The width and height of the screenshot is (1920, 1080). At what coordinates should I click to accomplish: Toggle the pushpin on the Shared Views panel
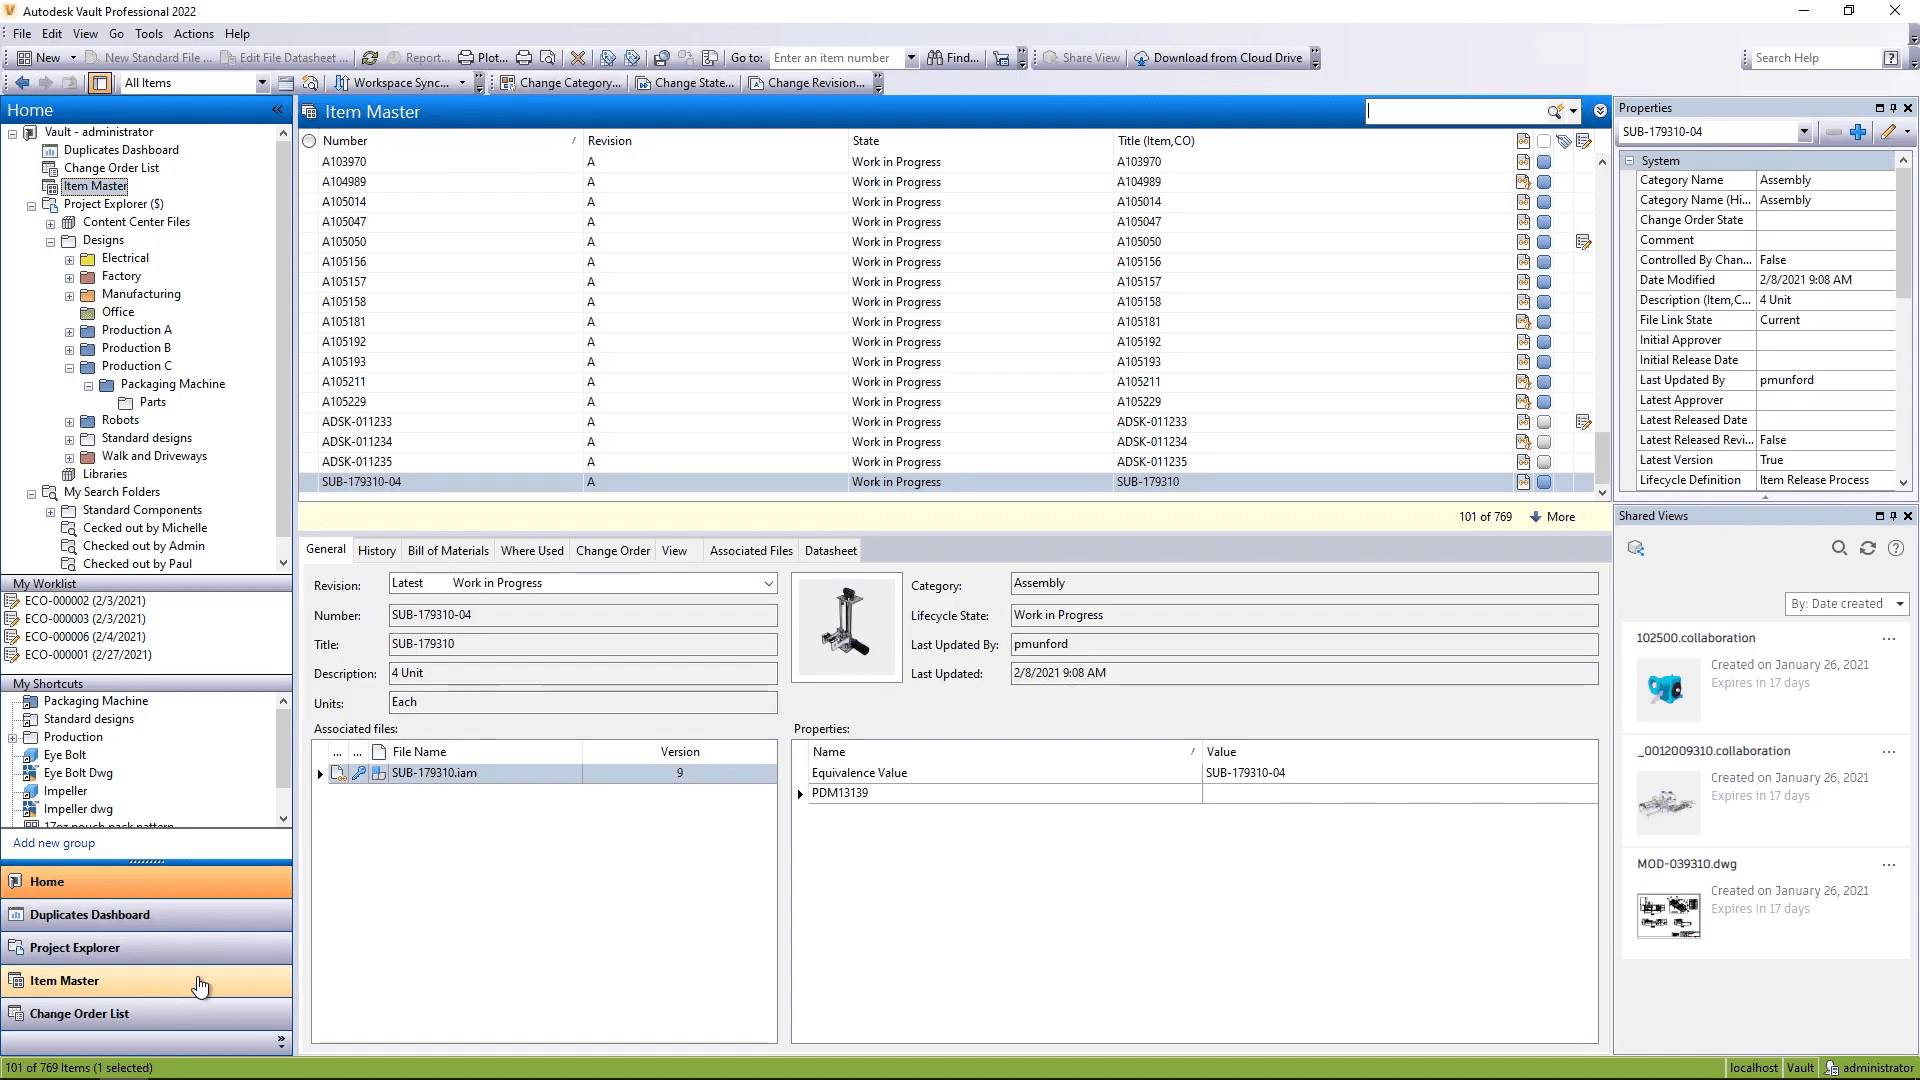click(x=1893, y=515)
